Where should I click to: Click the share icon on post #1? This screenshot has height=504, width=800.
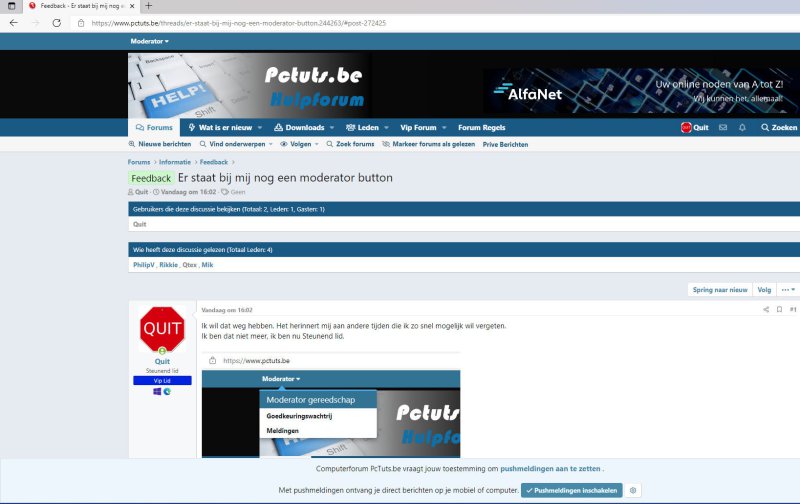click(x=766, y=310)
